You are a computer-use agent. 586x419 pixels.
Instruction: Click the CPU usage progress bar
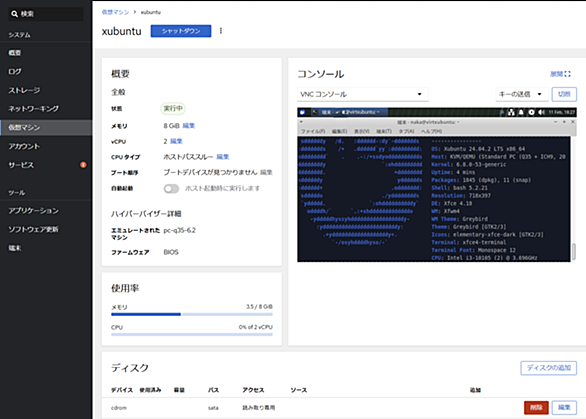[192, 335]
